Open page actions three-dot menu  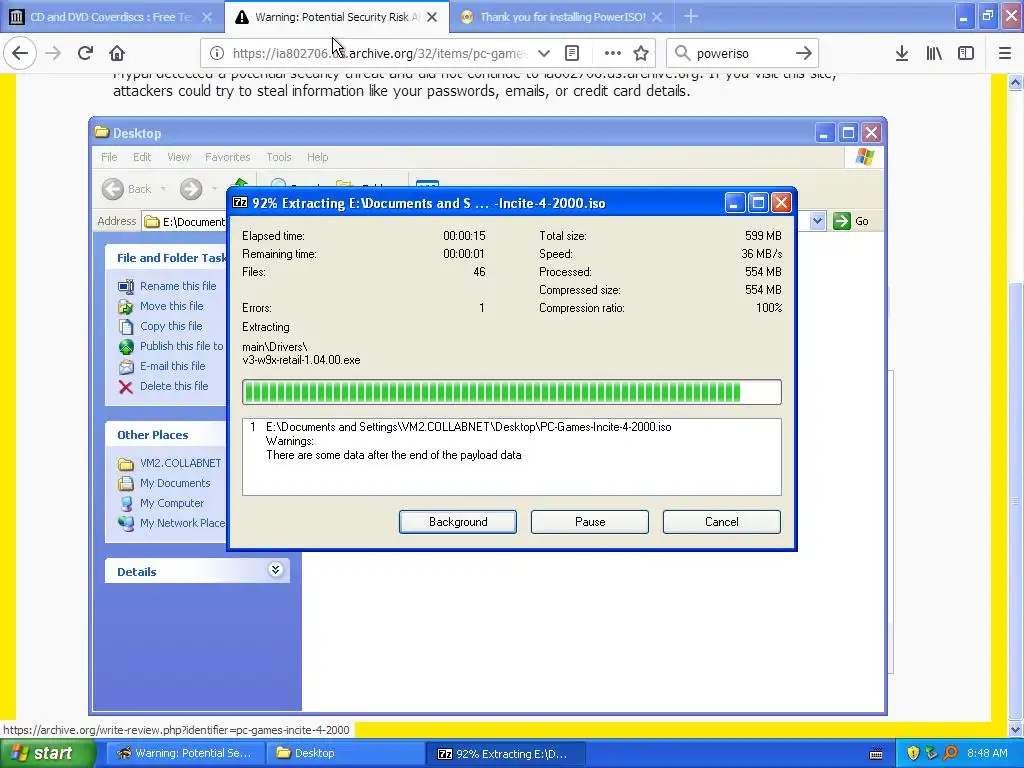(612, 53)
